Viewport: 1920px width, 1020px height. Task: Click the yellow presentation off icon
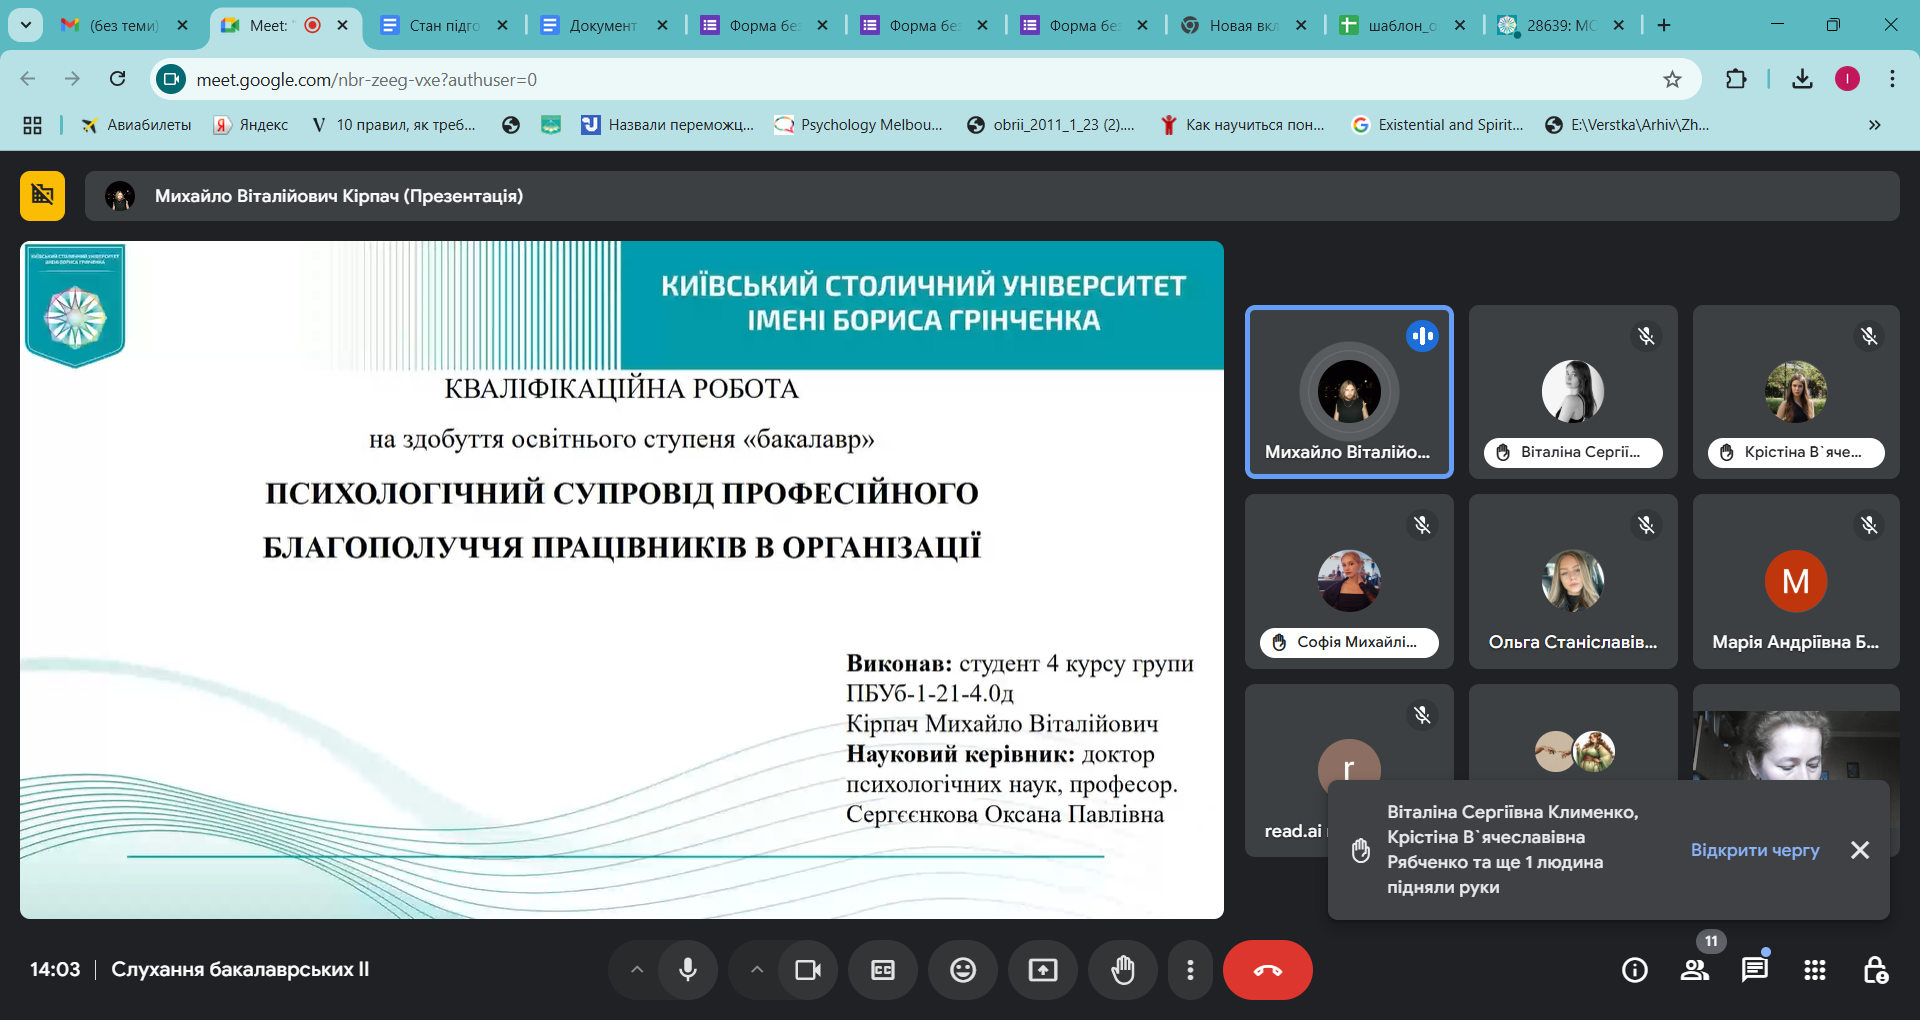pos(43,195)
